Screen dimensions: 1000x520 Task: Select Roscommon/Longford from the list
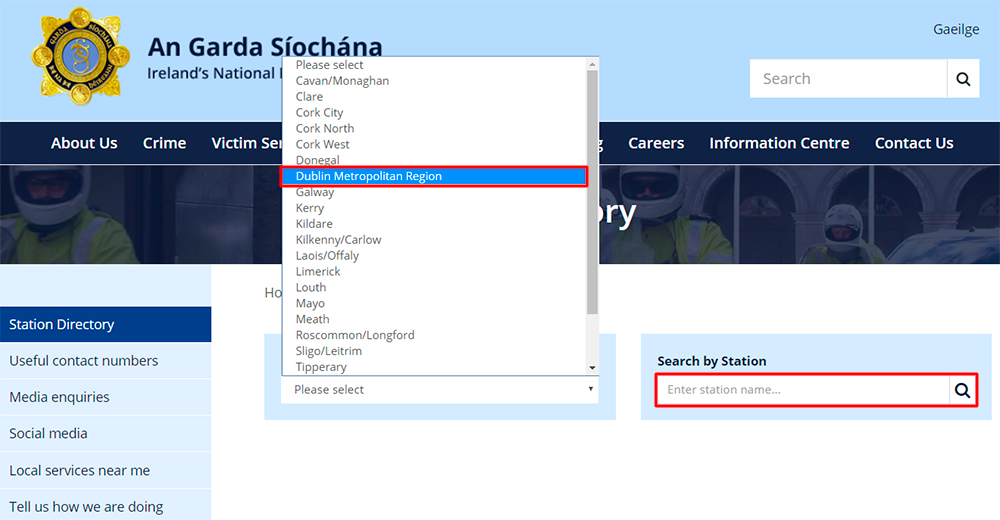point(434,336)
